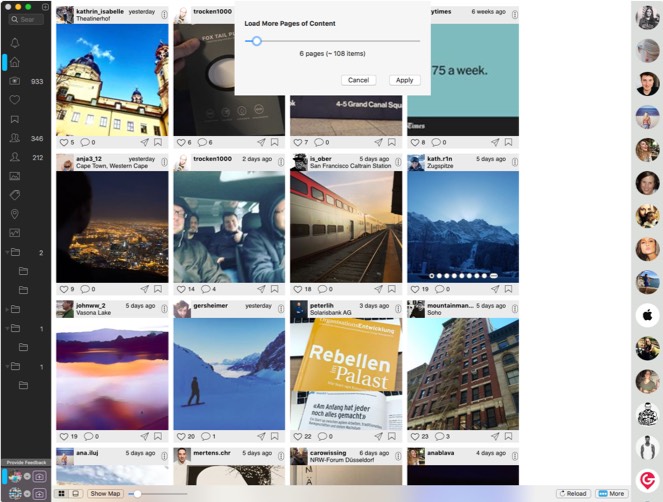
Task: Click Cancel in Load More dialog
Action: 359,80
